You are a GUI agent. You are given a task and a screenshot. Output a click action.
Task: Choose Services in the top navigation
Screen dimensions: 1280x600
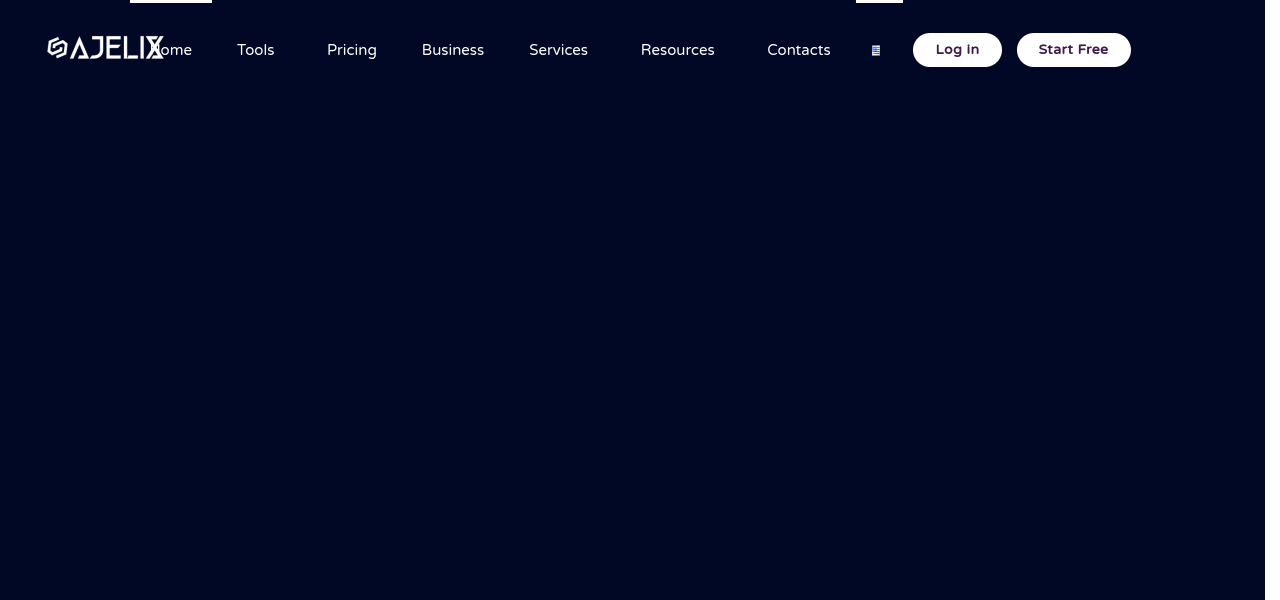[x=558, y=50]
